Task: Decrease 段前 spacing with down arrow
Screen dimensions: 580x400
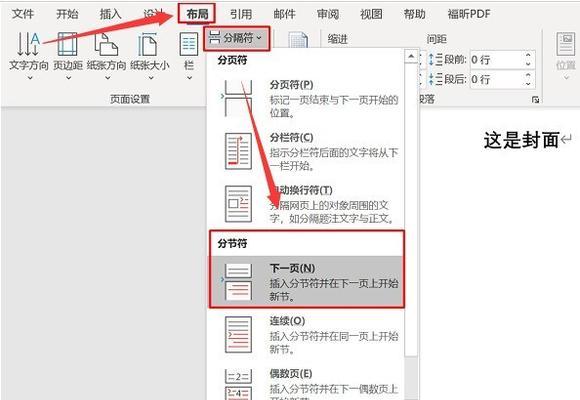Action: pyautogui.click(x=529, y=64)
